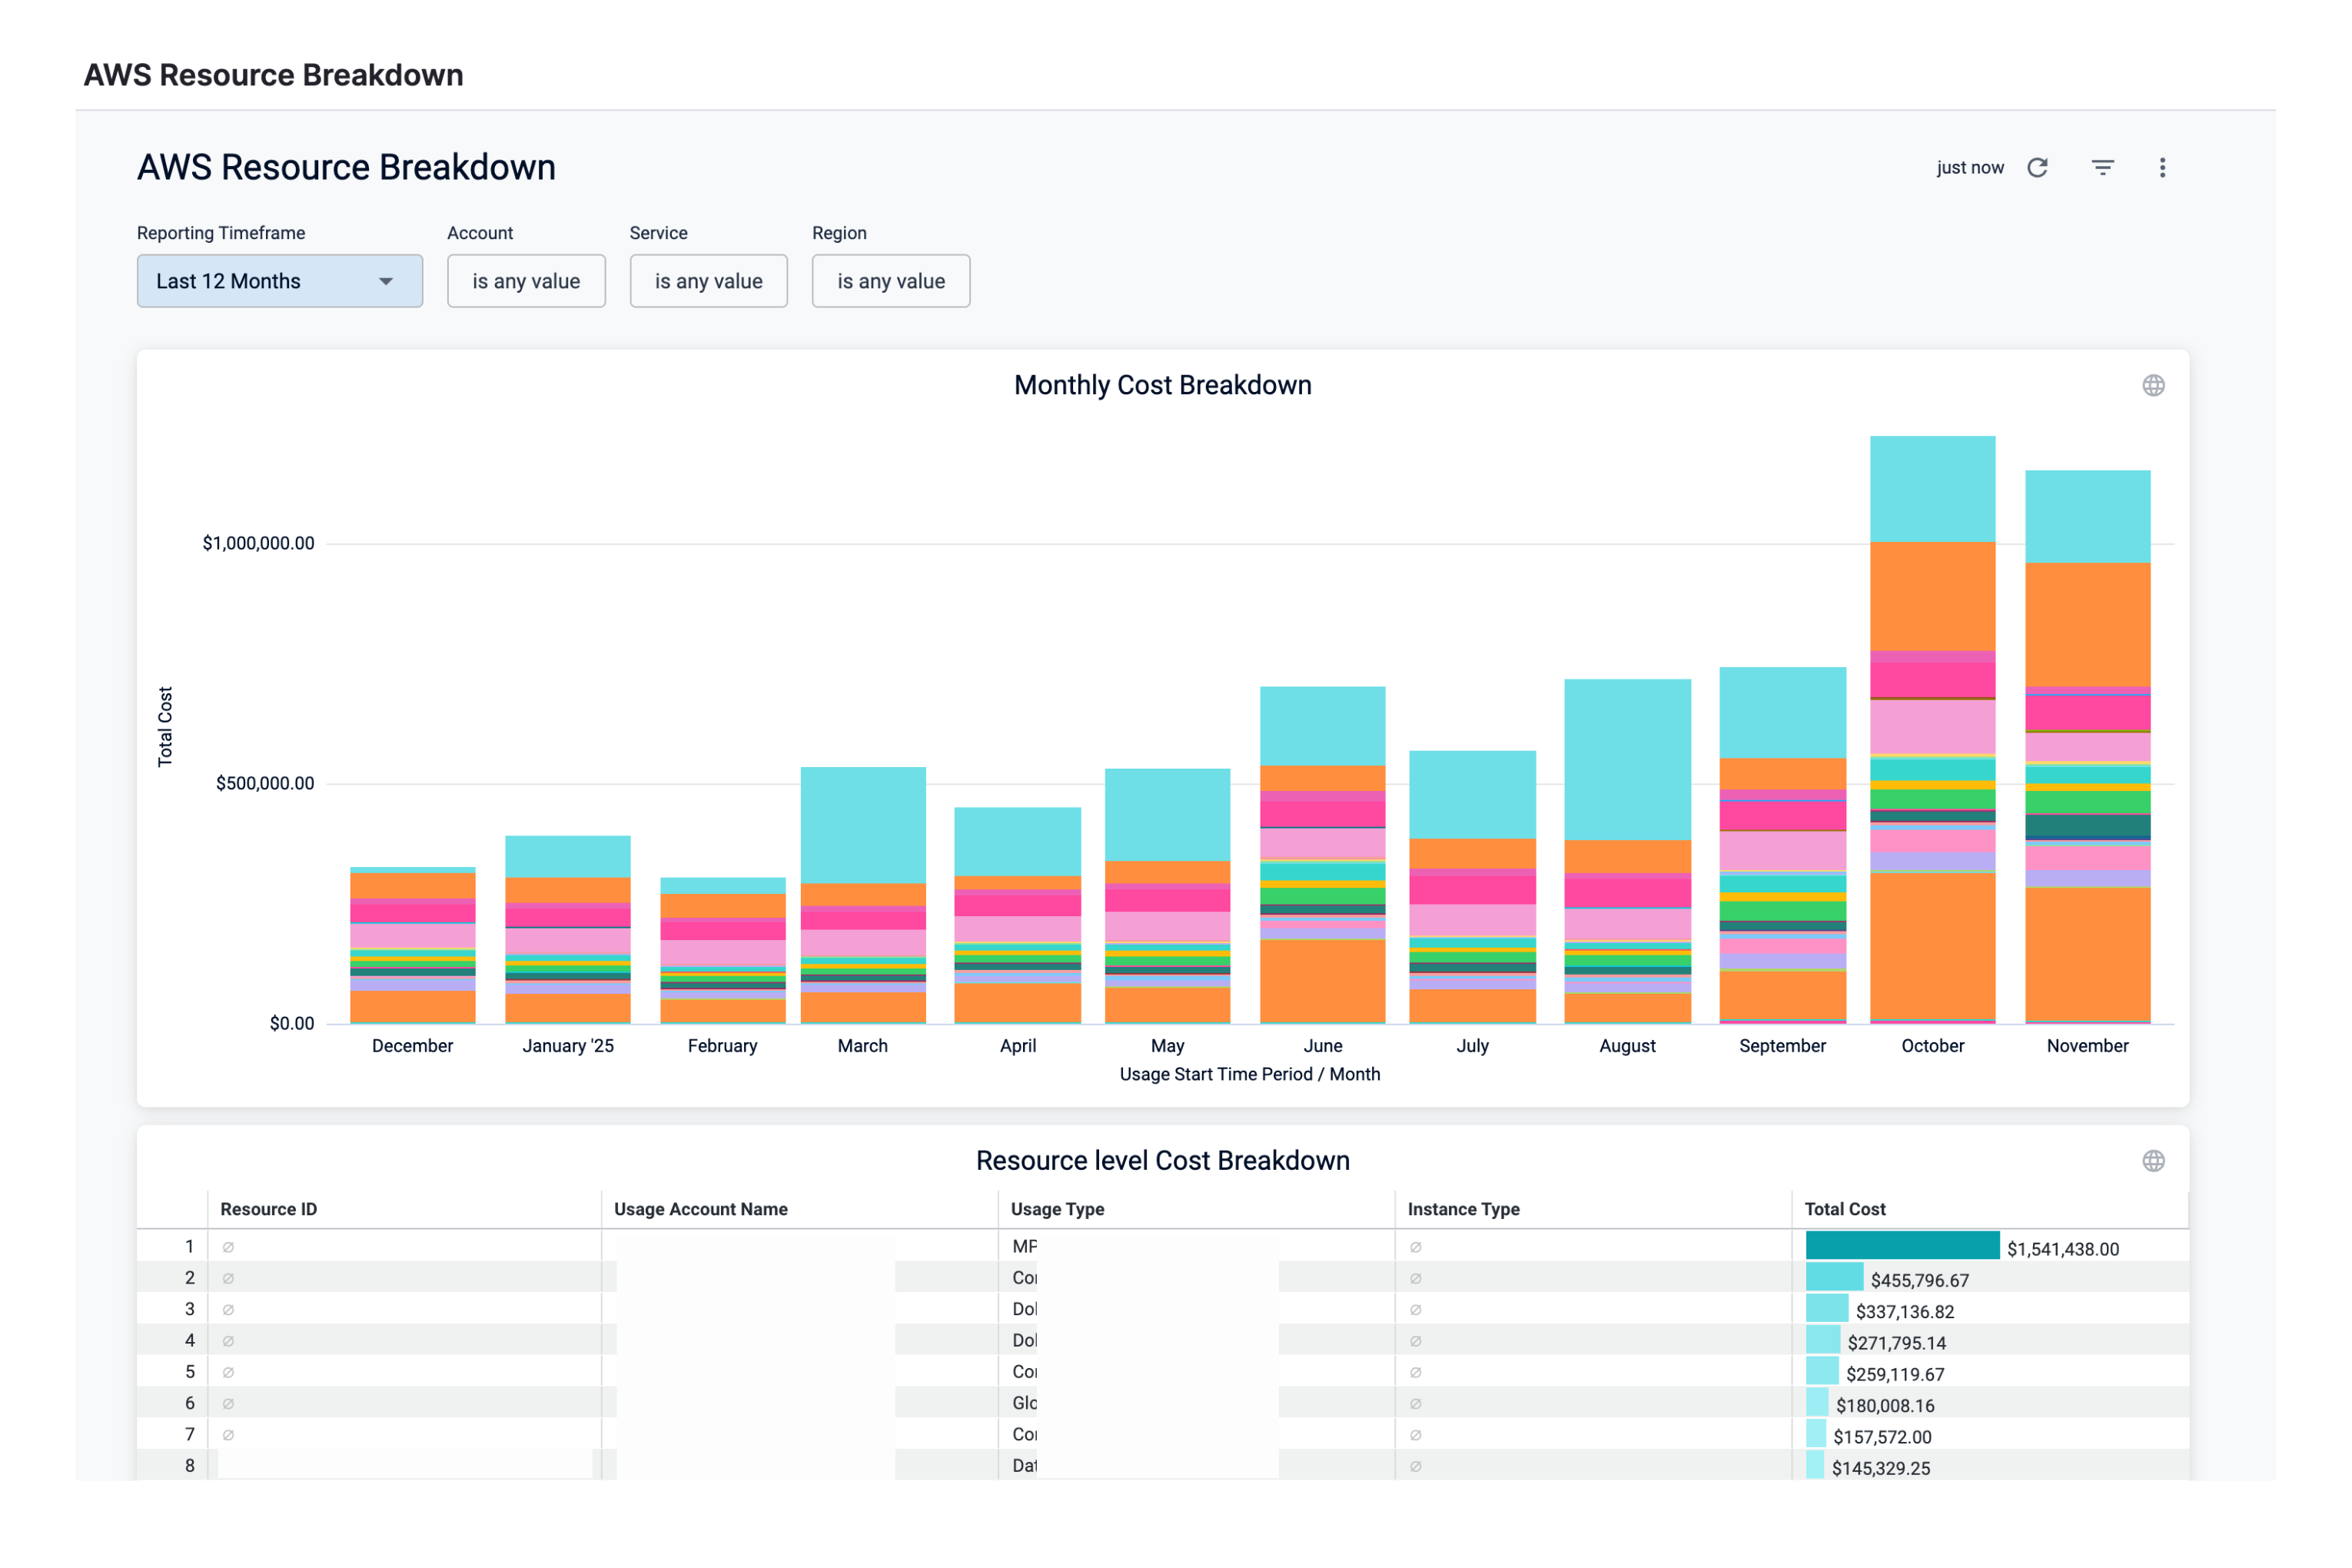
Task: Sort table by Usage Type column
Action: (x=1057, y=1209)
